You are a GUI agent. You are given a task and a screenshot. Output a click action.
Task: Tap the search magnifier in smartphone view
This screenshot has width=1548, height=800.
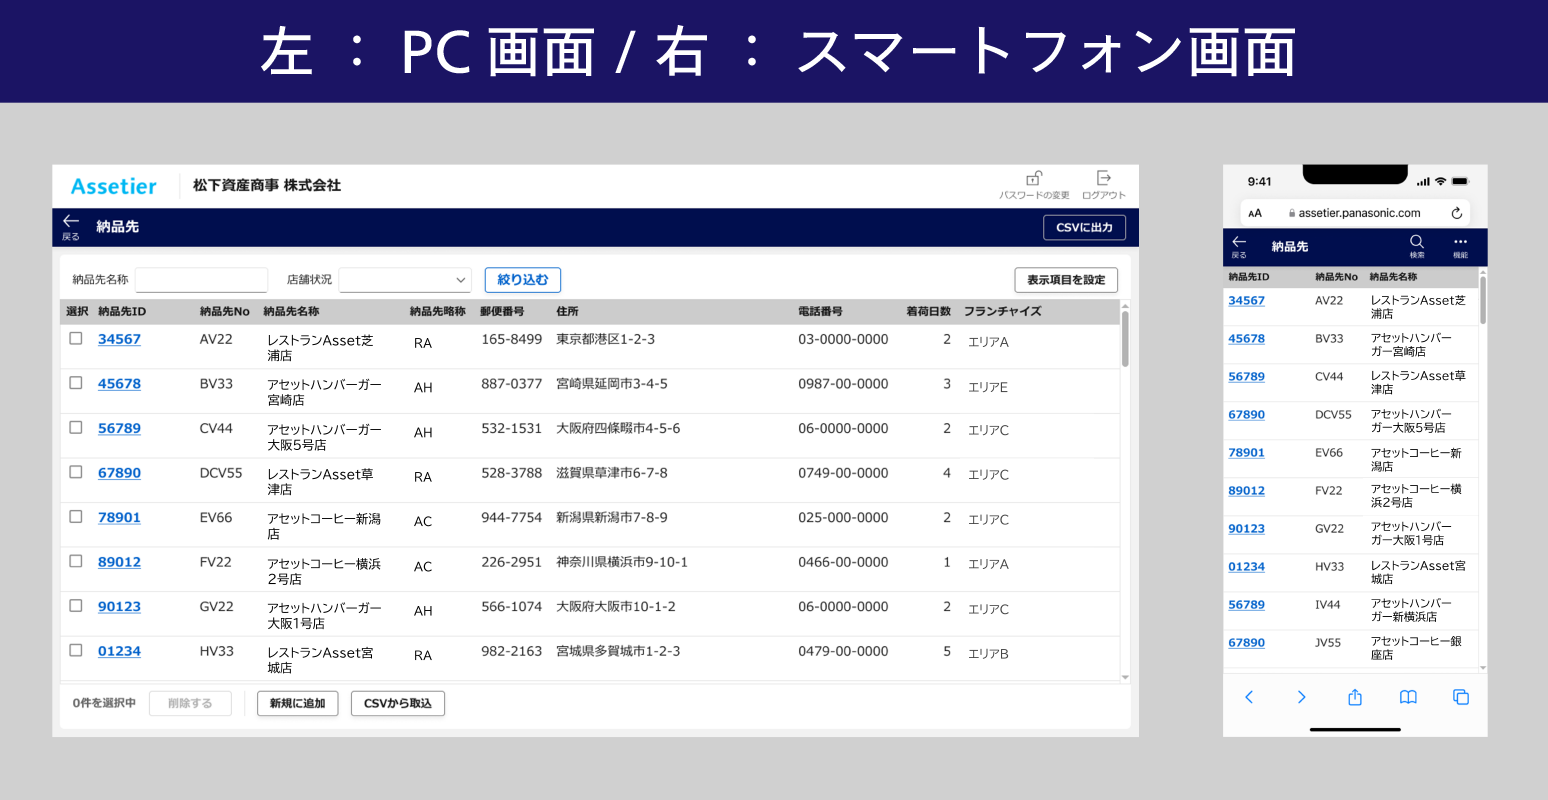[1417, 242]
